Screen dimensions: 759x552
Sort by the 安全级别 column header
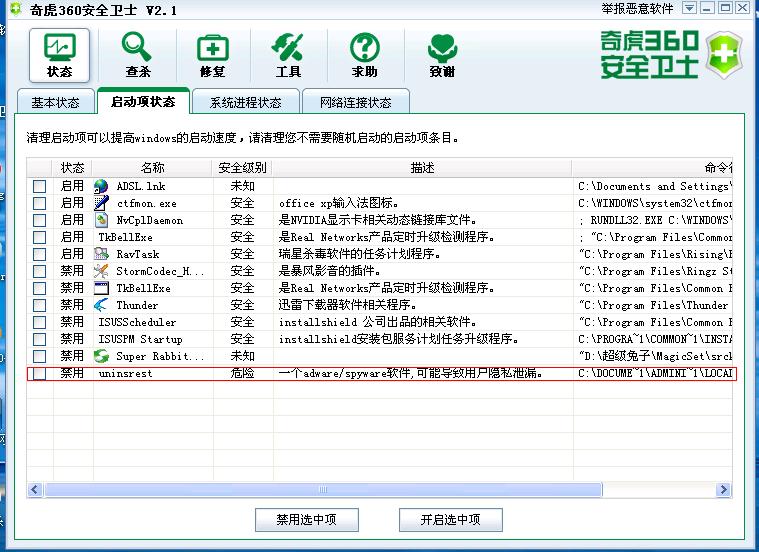[242, 168]
